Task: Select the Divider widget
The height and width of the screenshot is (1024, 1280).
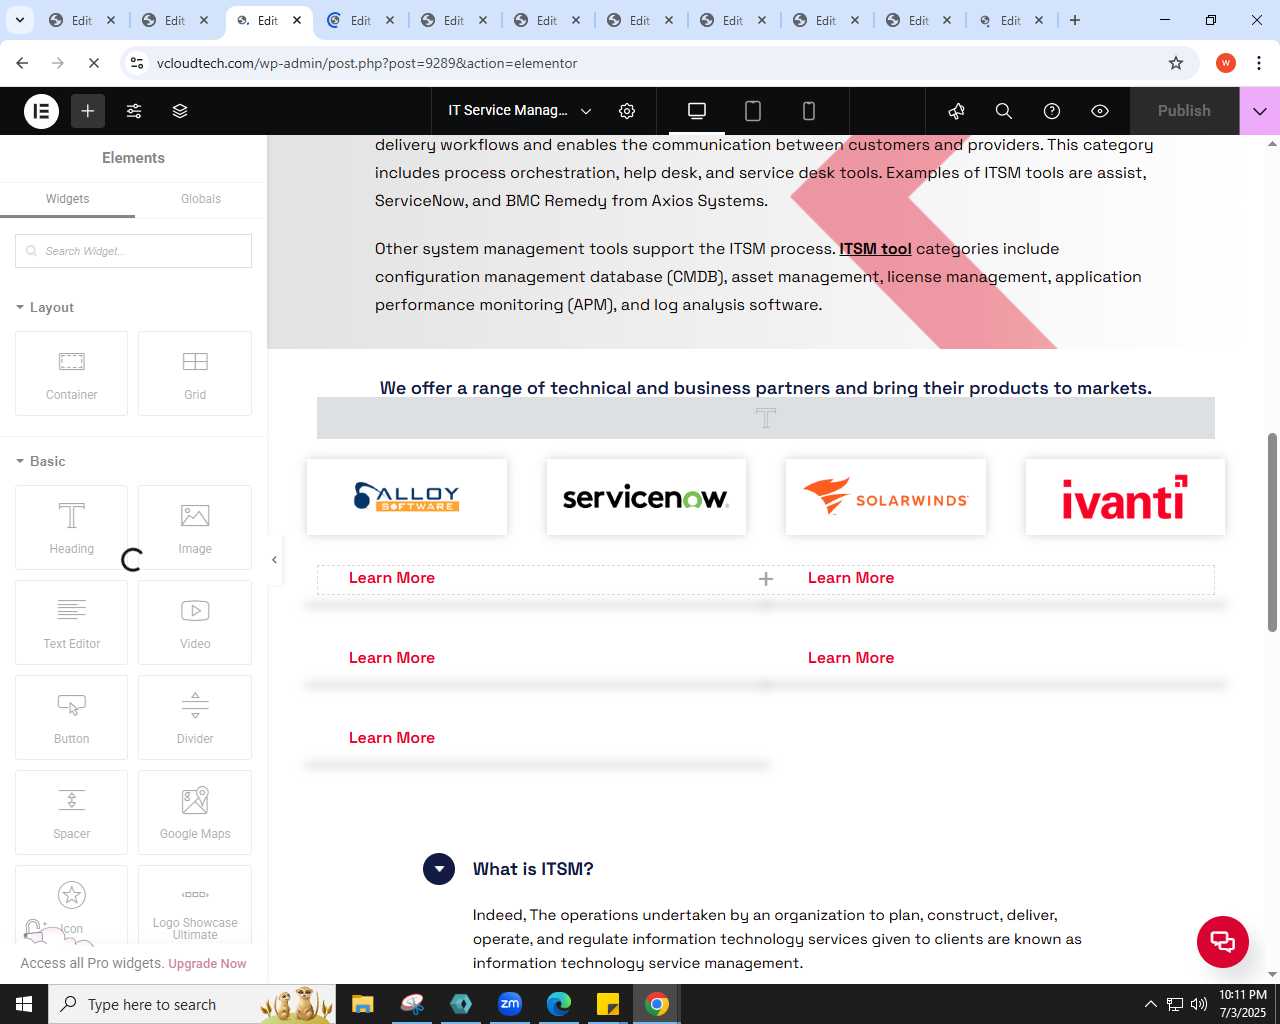Action: point(195,717)
